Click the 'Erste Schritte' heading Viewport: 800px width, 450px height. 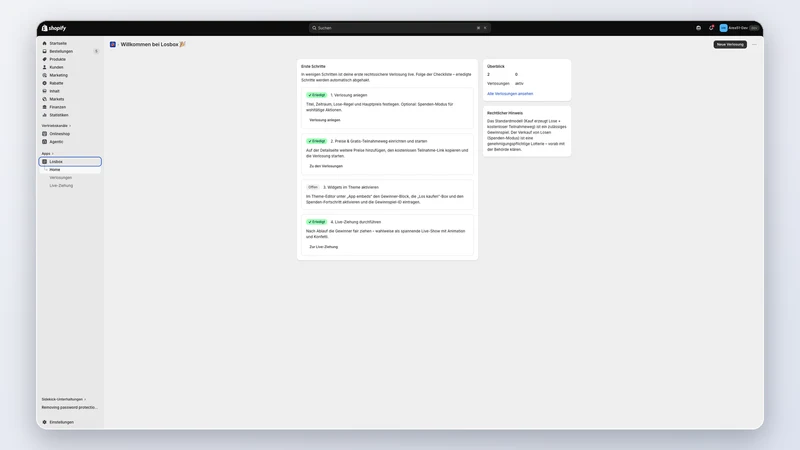click(x=313, y=66)
